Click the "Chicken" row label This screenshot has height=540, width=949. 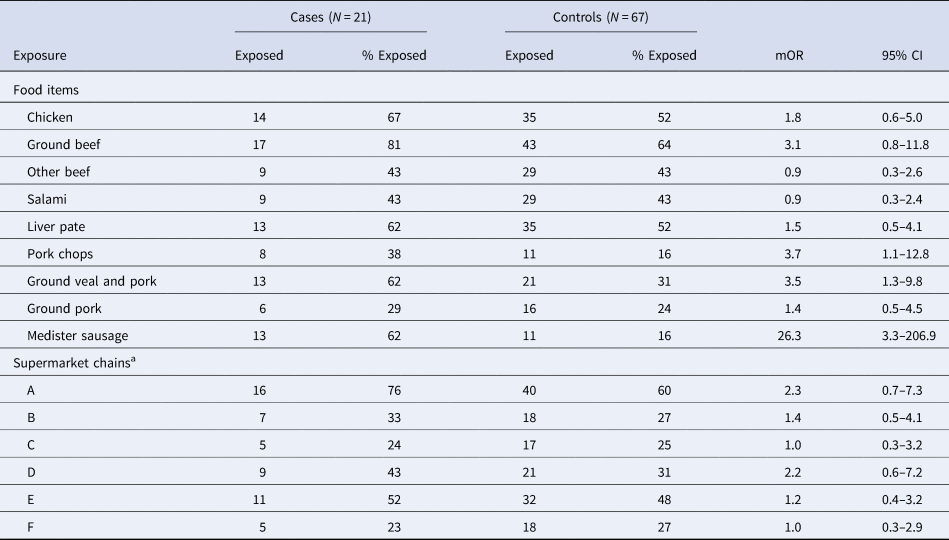point(50,117)
